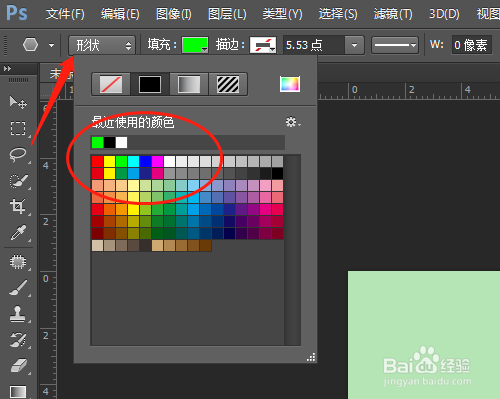Click the 5.53 点 stroke width field
The height and width of the screenshot is (399, 500).
tap(313, 45)
